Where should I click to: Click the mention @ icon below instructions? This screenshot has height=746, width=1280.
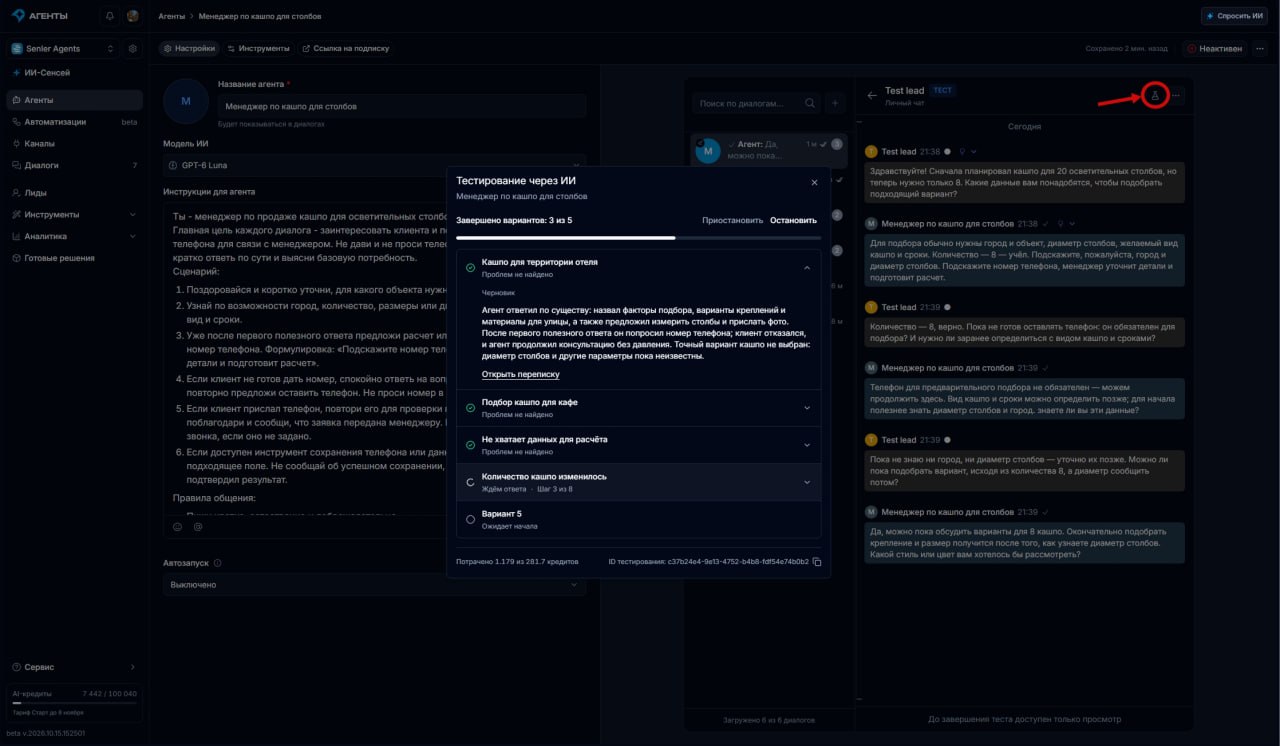(197, 526)
